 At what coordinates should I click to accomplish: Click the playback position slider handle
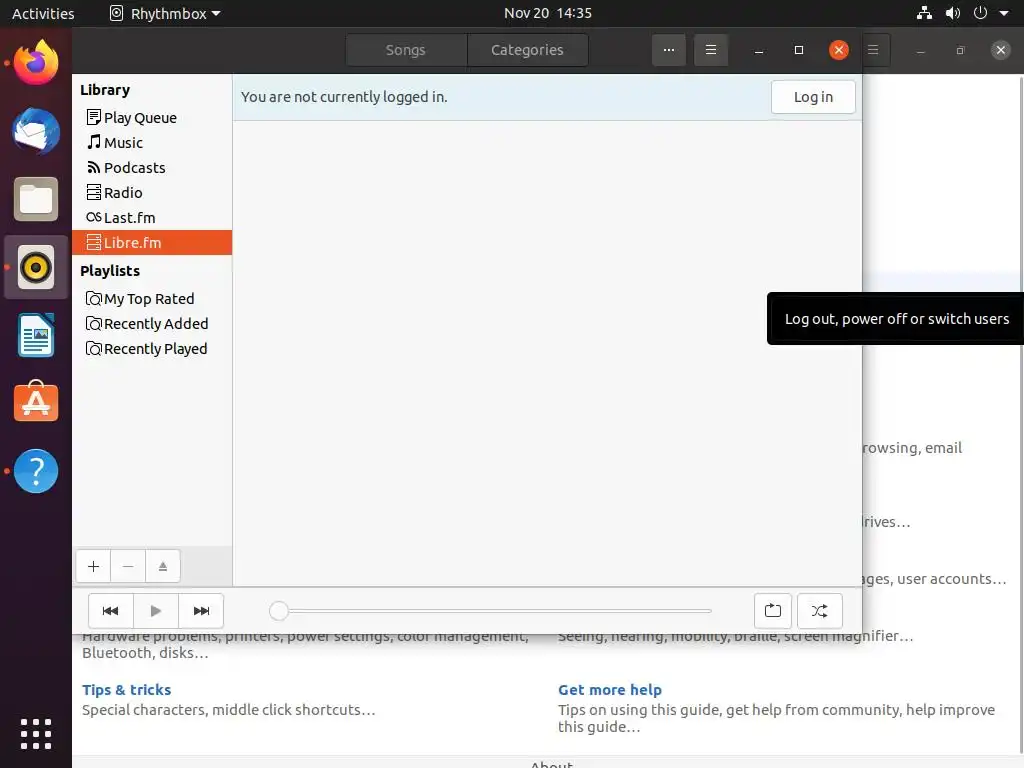pyautogui.click(x=279, y=611)
